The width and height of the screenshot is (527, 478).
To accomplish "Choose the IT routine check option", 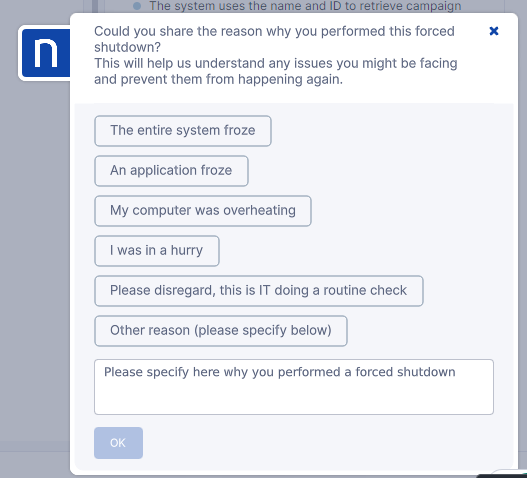I will click(x=259, y=291).
